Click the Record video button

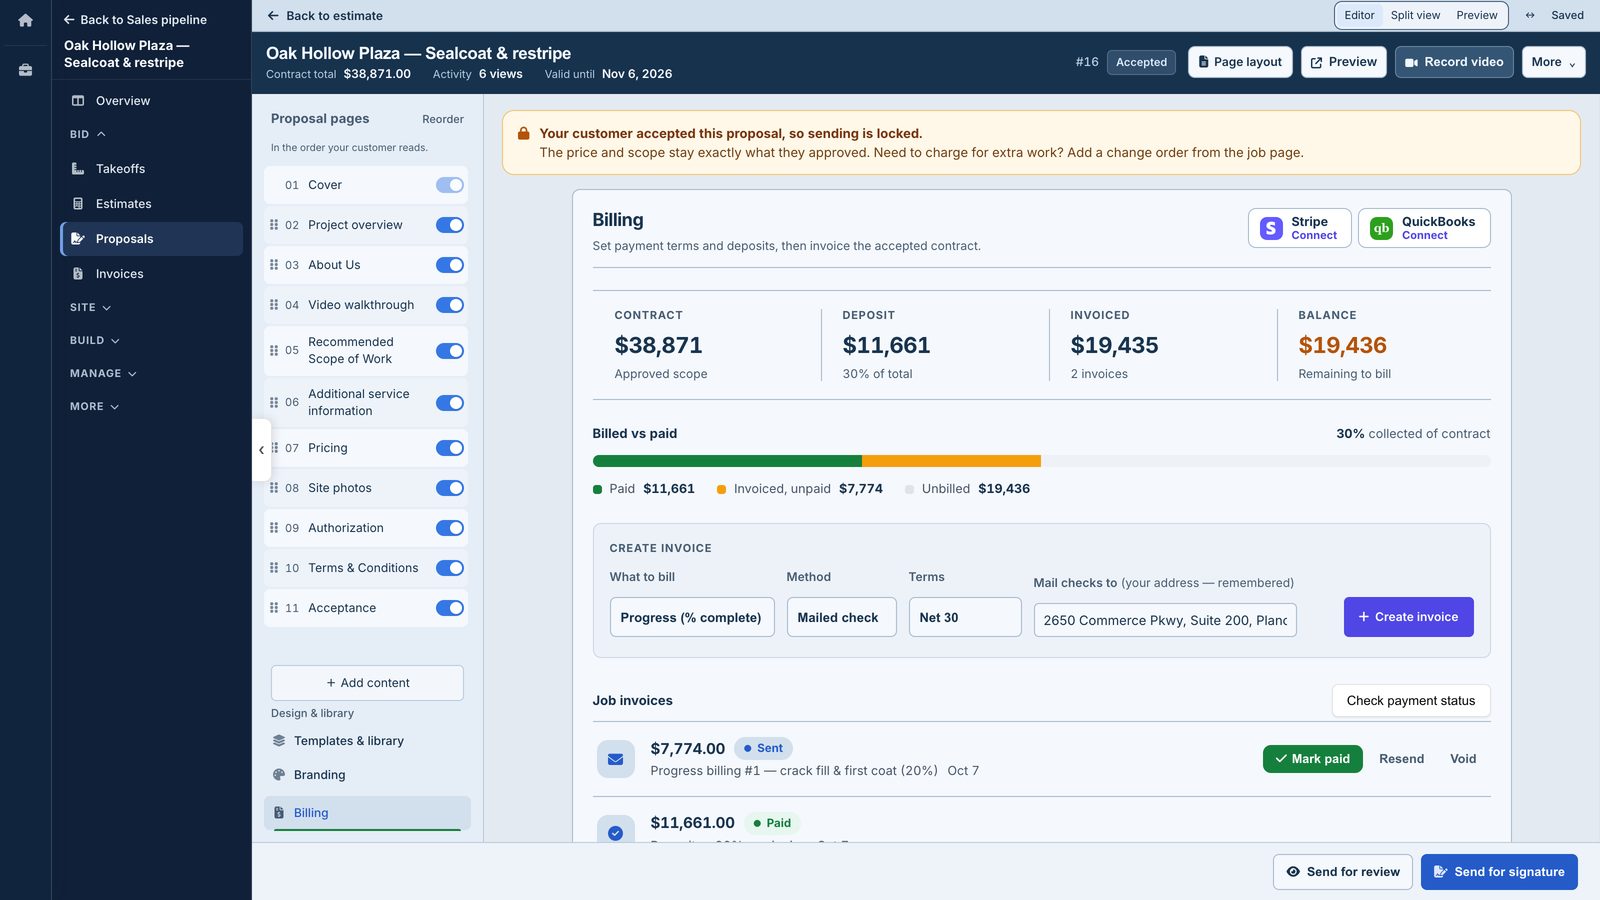1454,62
